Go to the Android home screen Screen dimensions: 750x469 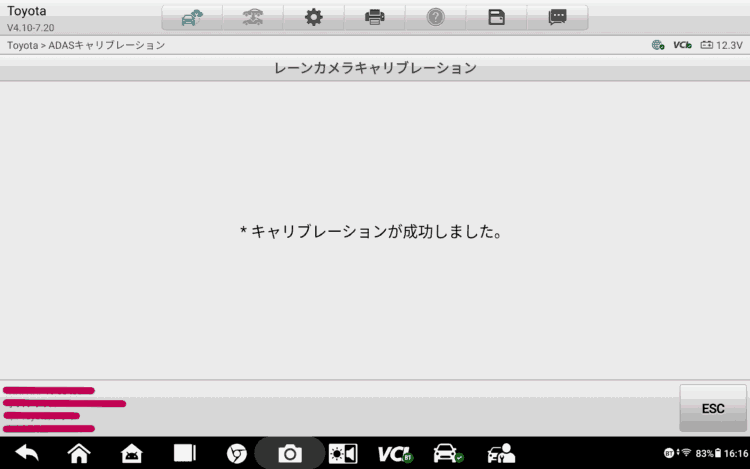(79, 453)
